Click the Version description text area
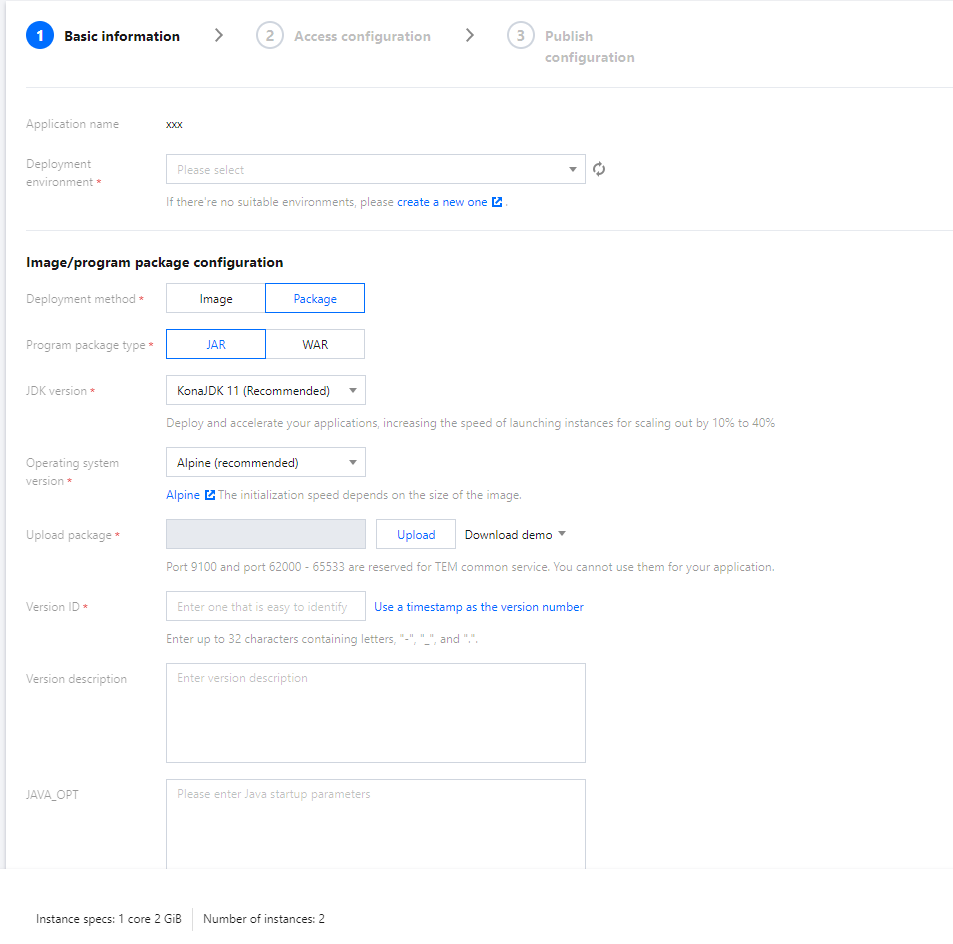The width and height of the screenshot is (953, 944). coord(375,713)
